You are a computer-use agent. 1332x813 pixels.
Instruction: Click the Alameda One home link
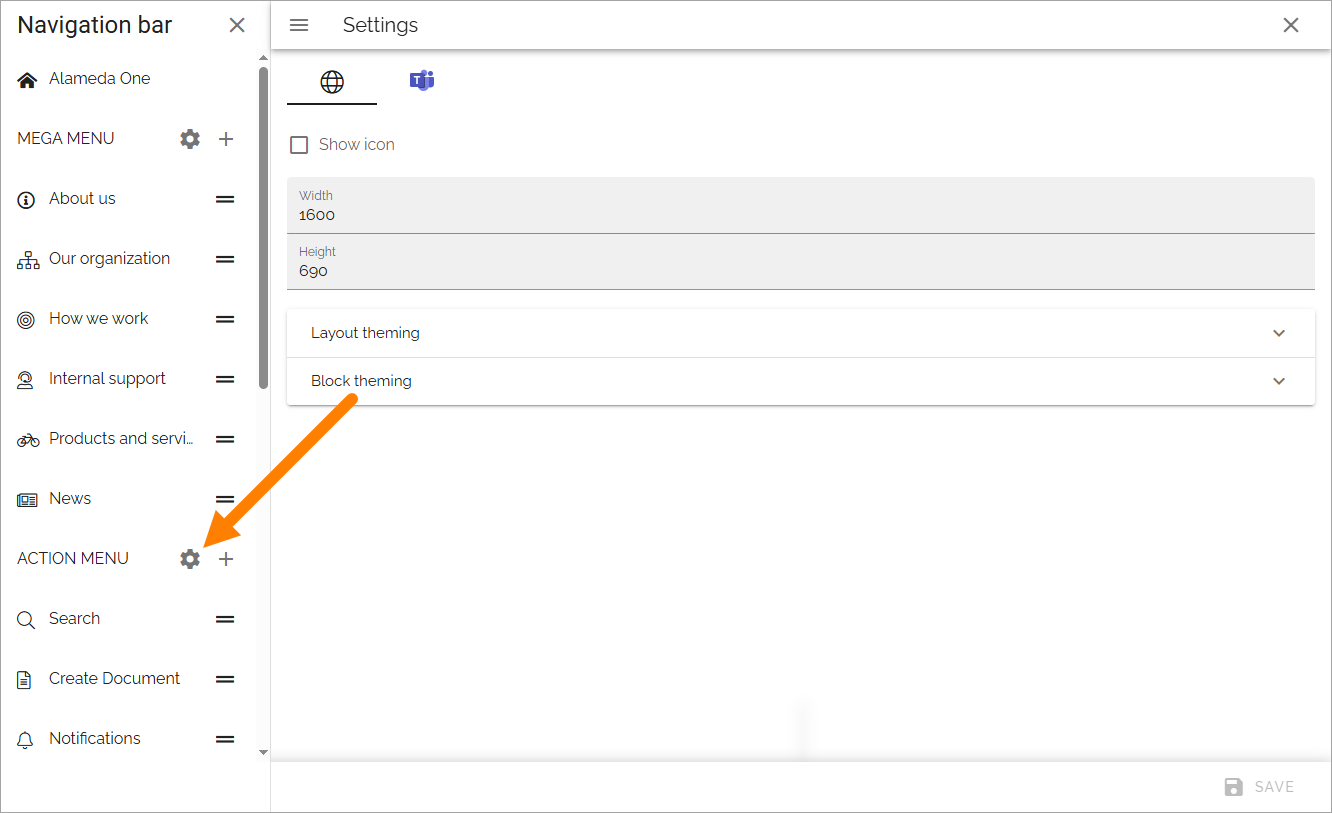point(99,79)
